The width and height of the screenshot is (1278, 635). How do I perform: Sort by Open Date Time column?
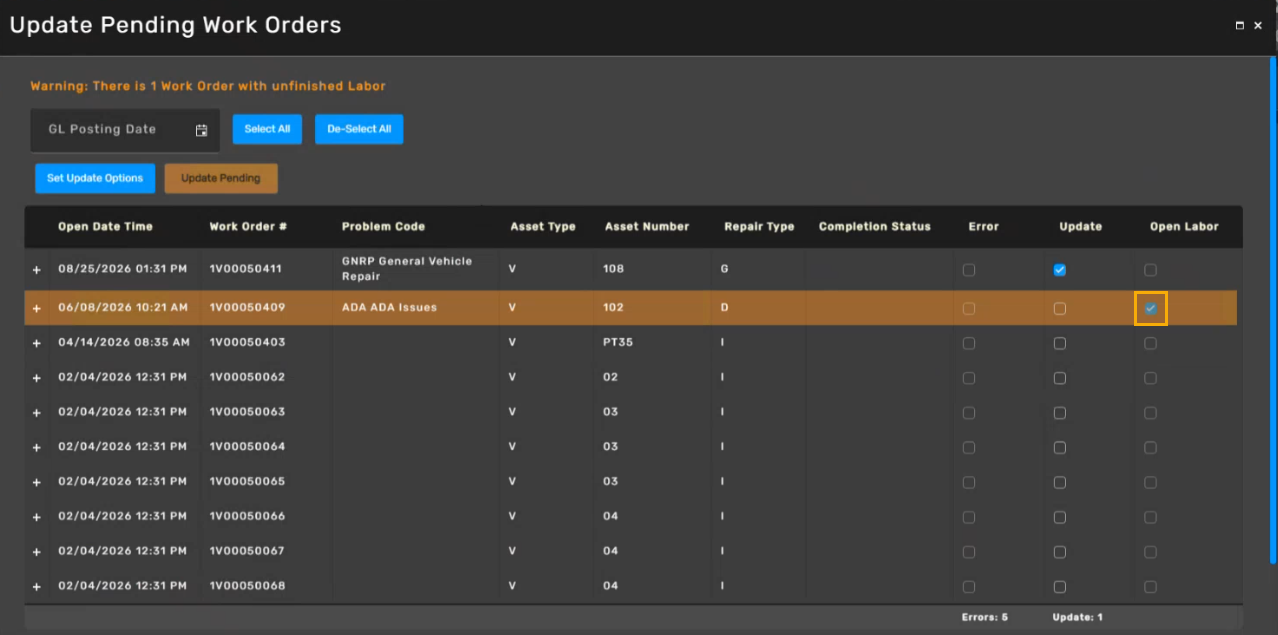105,227
